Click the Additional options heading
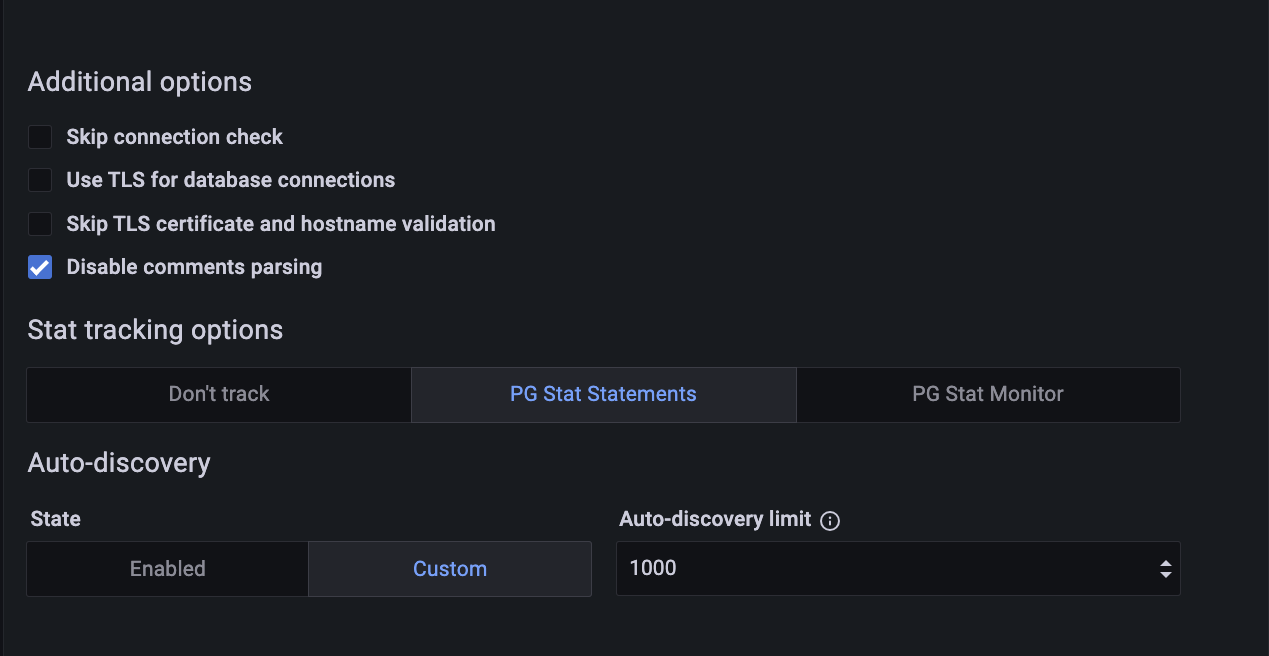Viewport: 1269px width, 656px height. (139, 82)
